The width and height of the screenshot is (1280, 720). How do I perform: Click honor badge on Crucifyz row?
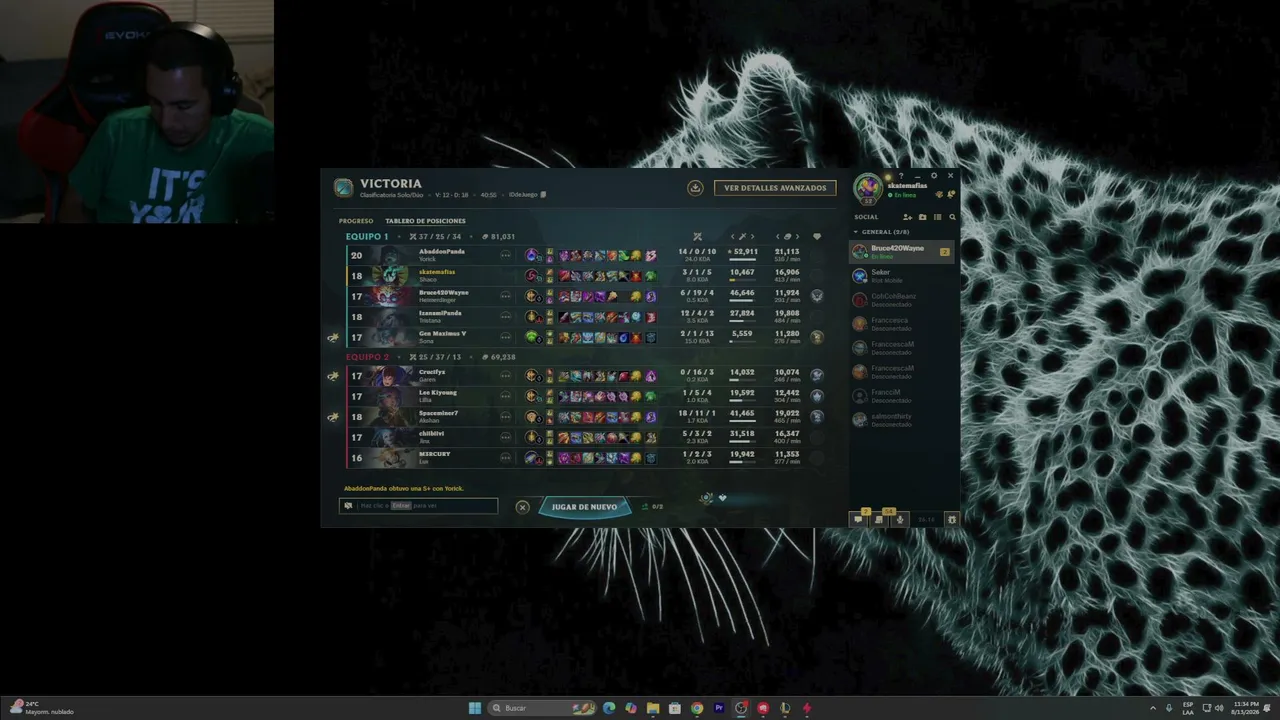pos(817,375)
